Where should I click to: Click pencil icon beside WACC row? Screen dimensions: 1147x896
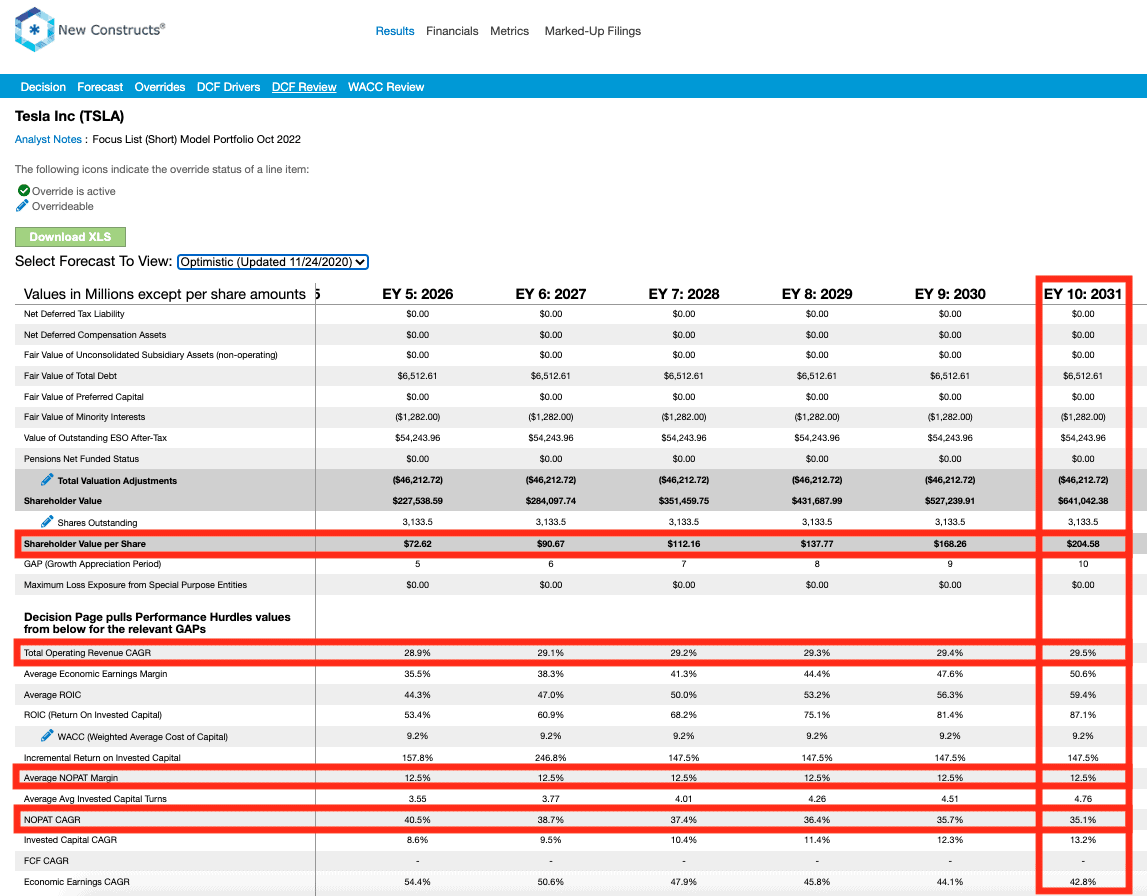47,736
